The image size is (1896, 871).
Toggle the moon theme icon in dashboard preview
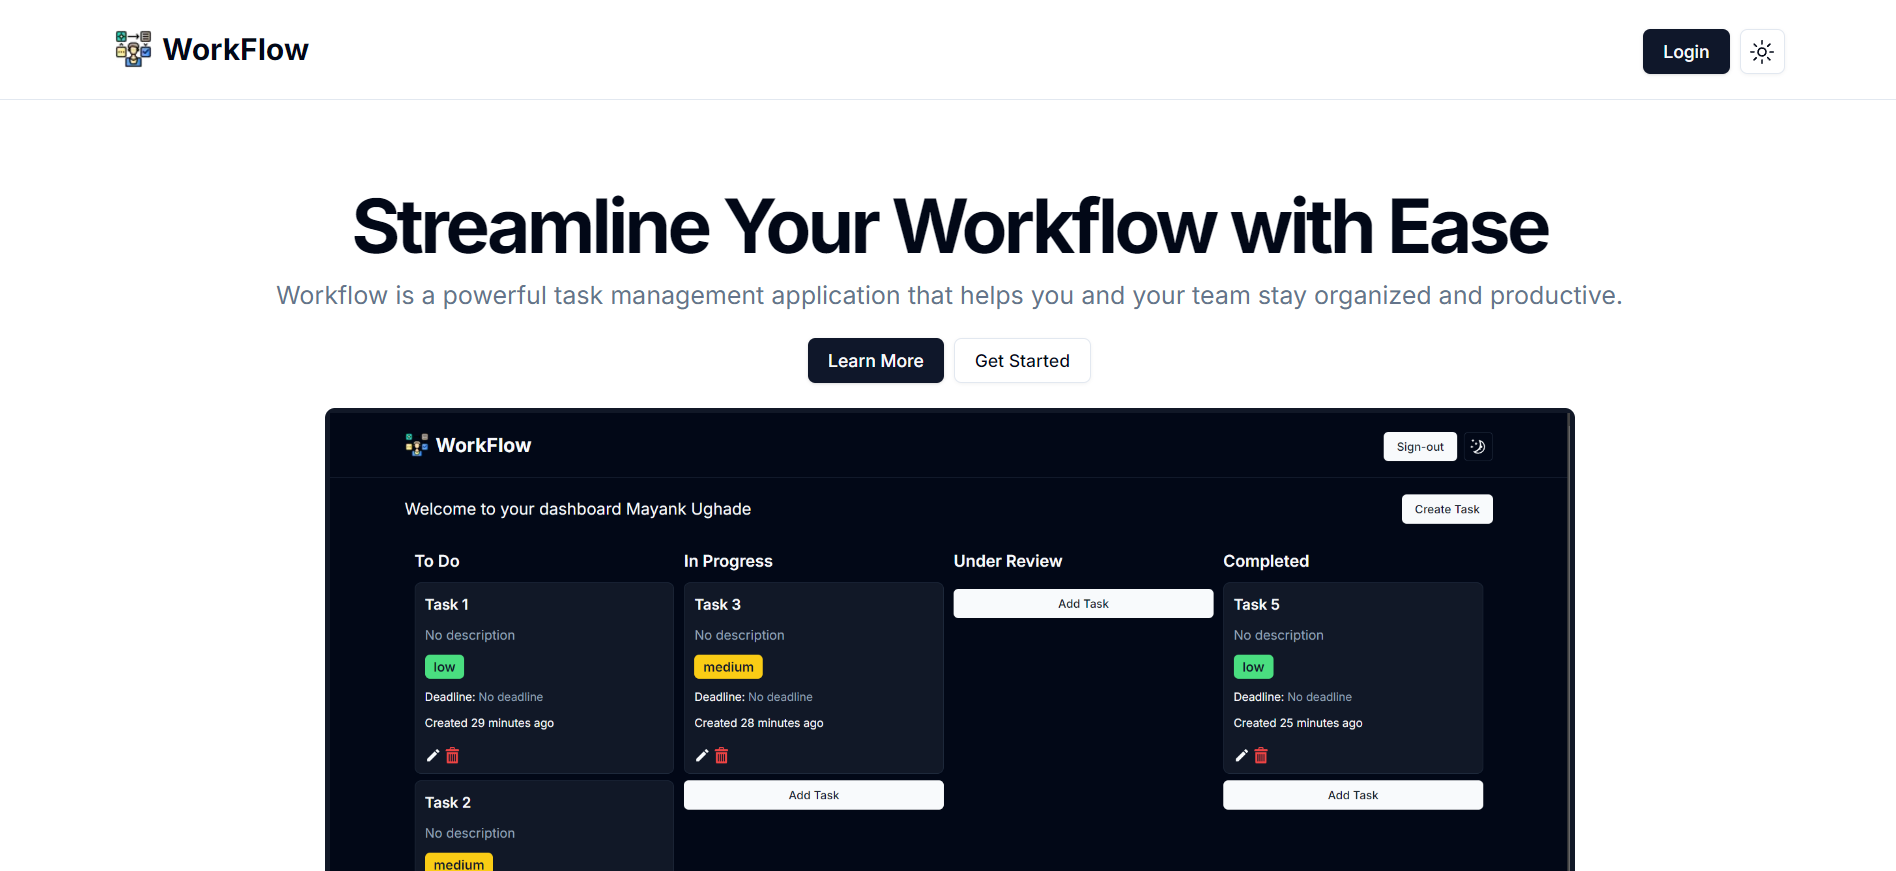pos(1478,447)
